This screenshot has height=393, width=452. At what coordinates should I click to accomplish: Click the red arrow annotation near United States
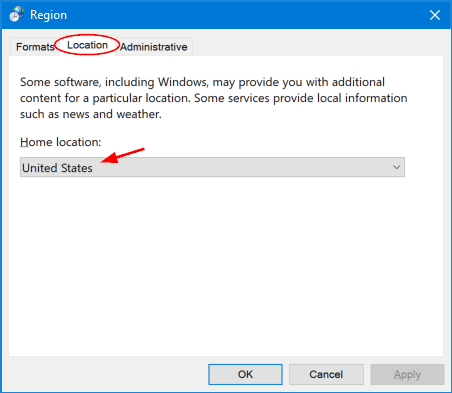pyautogui.click(x=122, y=156)
